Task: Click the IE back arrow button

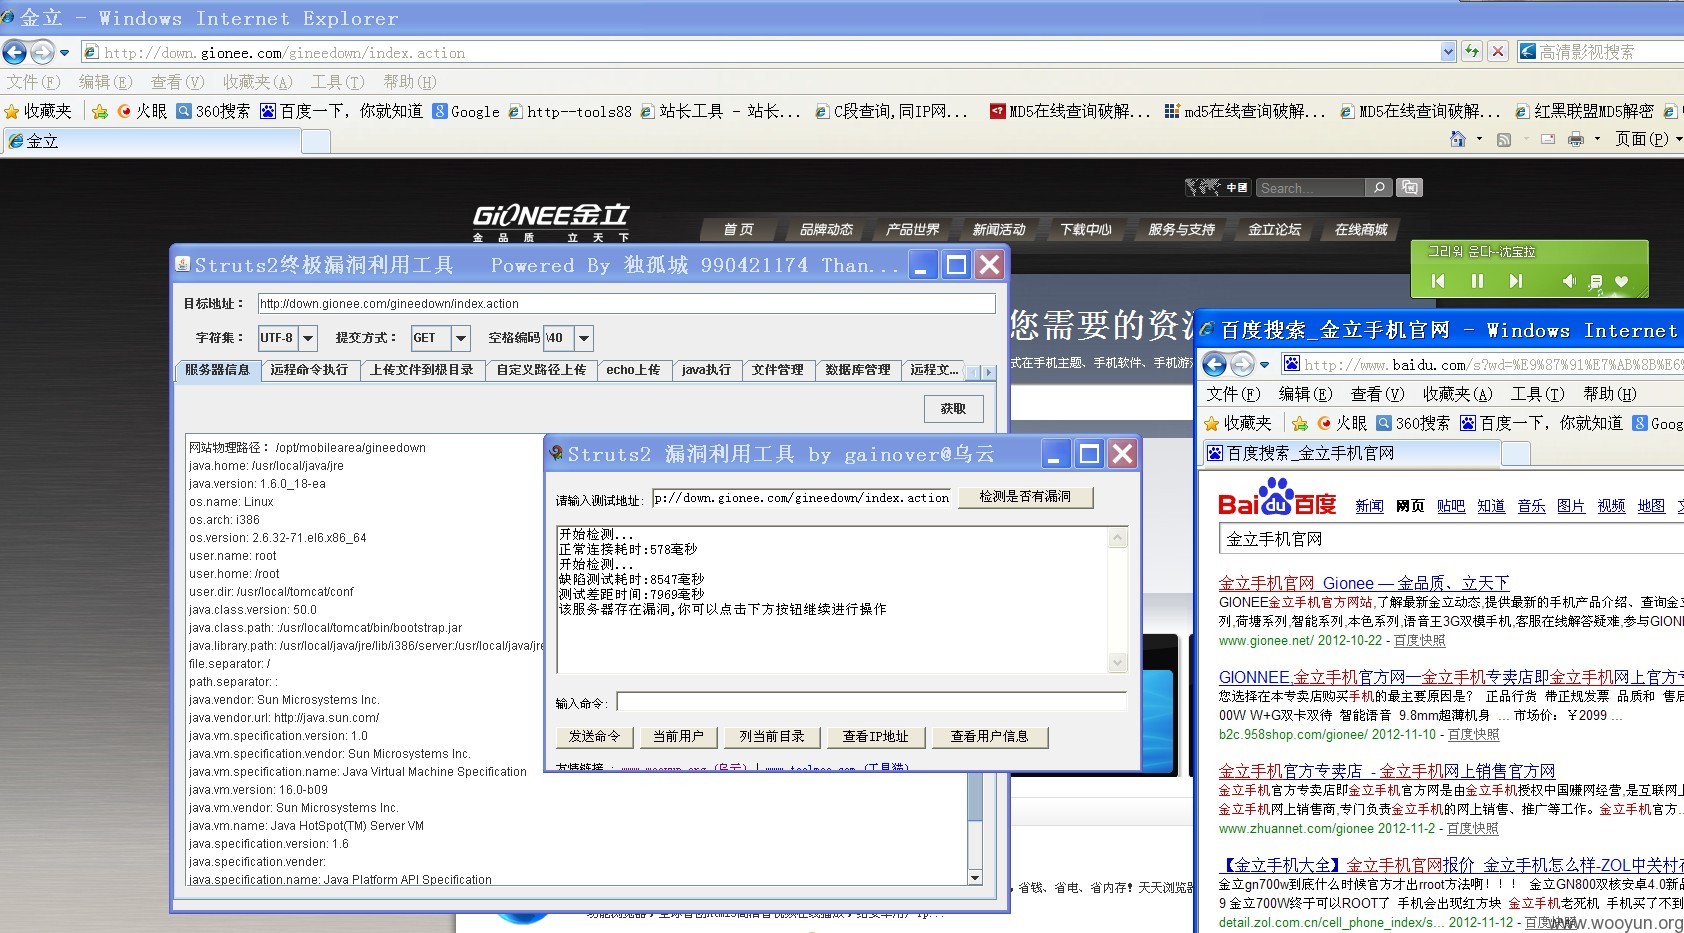Action: [x=15, y=52]
